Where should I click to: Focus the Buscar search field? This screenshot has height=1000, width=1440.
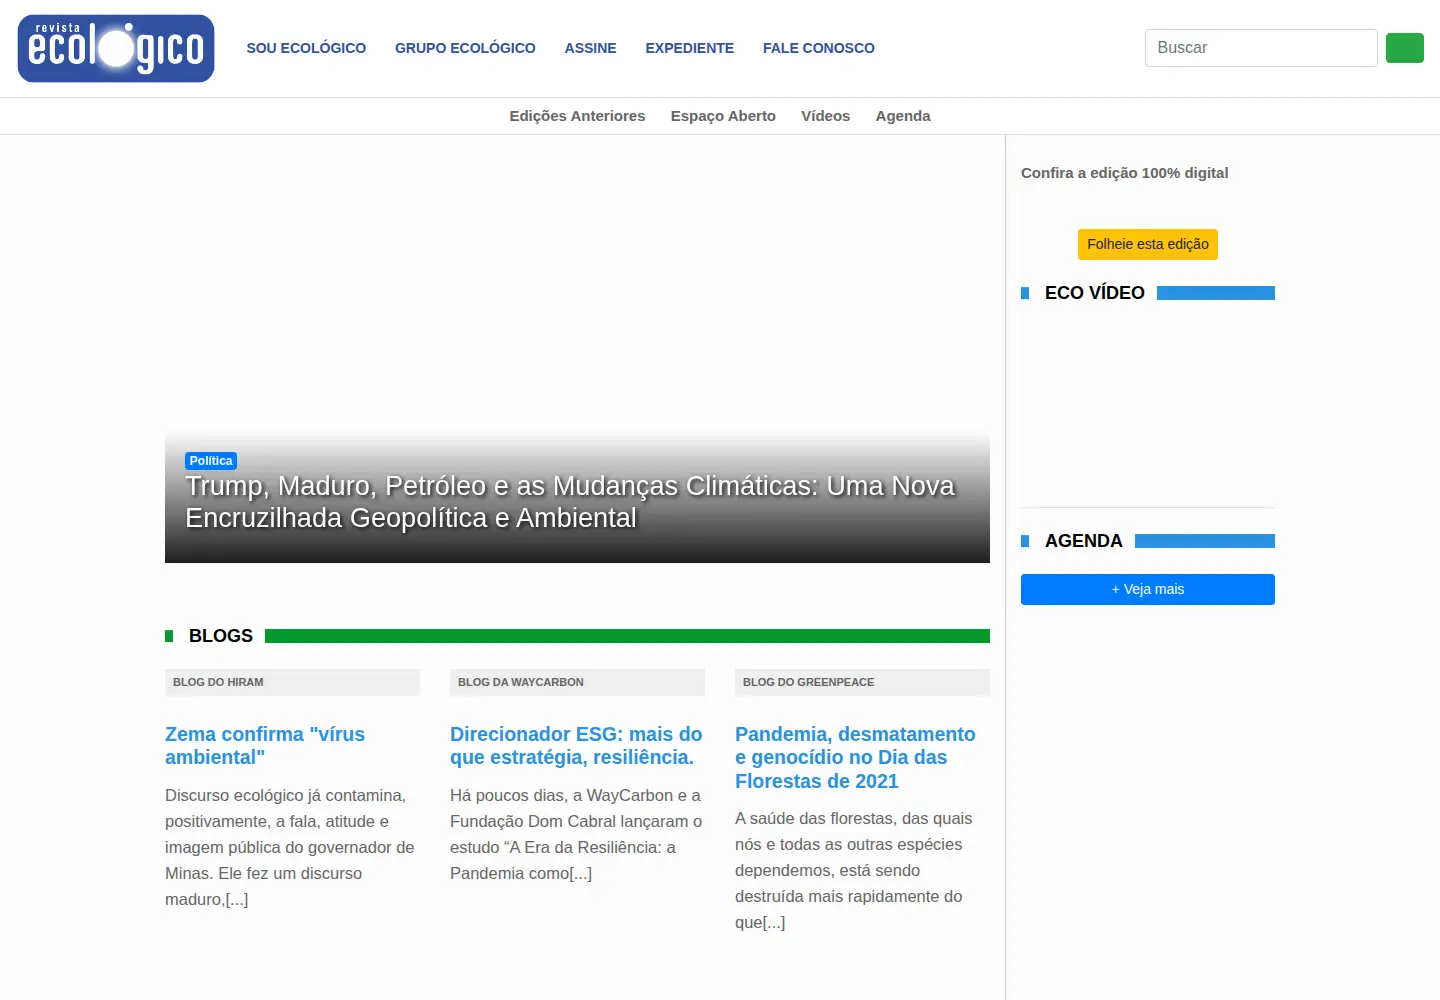(1261, 48)
